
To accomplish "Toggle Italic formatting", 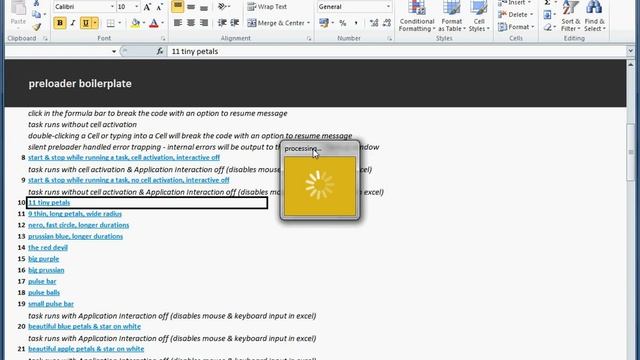I will click(x=73, y=23).
